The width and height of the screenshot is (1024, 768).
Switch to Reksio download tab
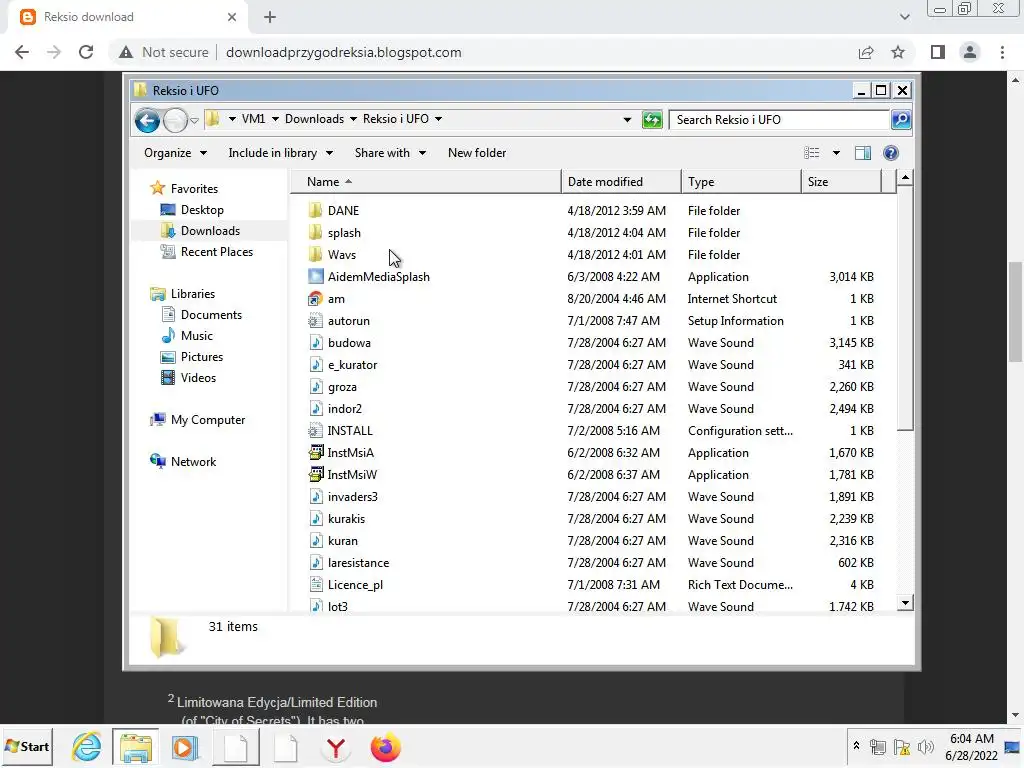[x=127, y=17]
